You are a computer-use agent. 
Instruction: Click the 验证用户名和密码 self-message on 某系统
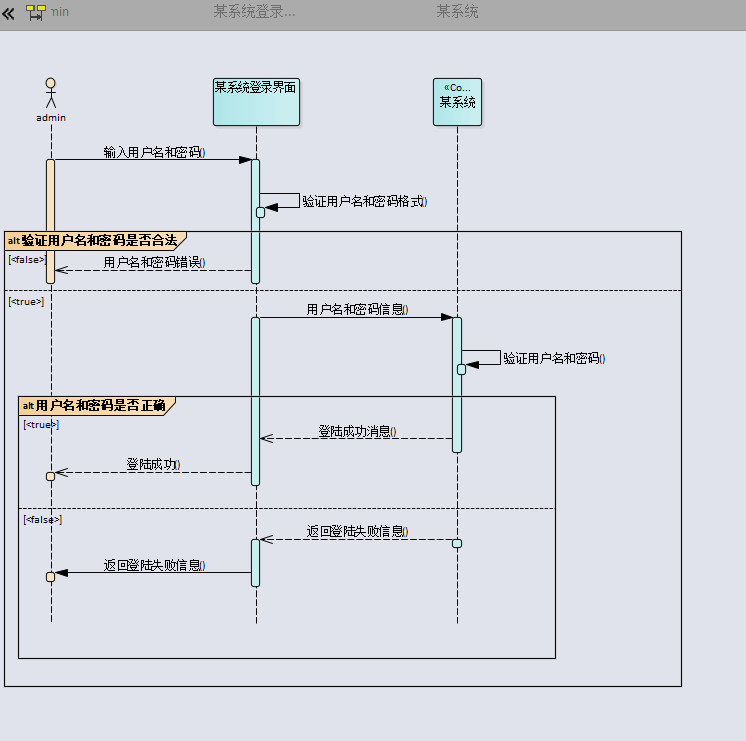coord(553,358)
